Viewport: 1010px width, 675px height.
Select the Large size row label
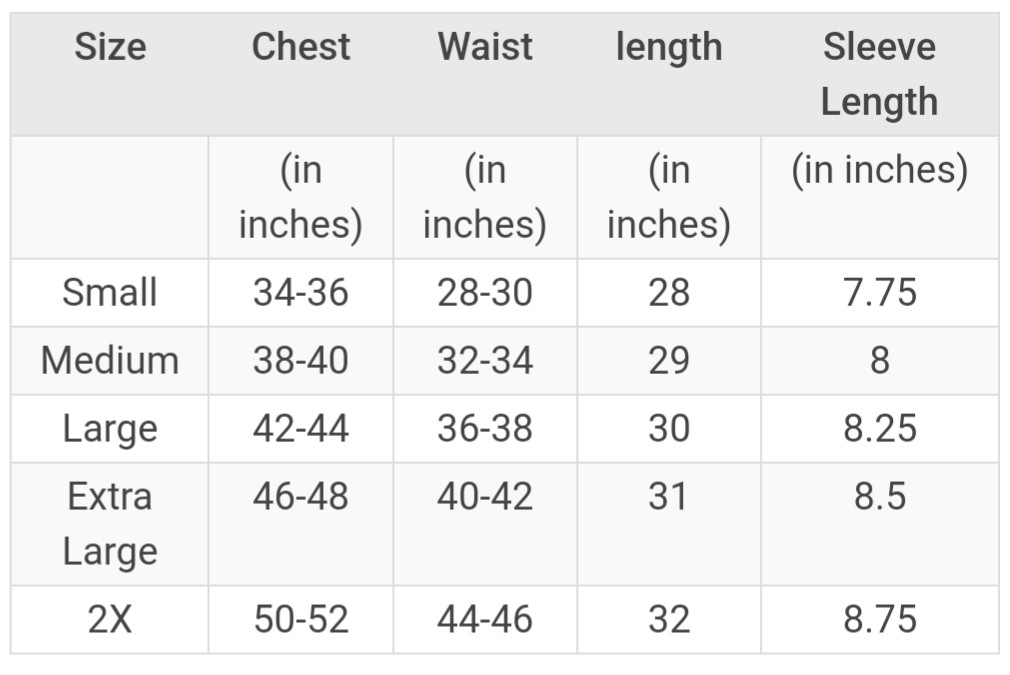point(110,430)
